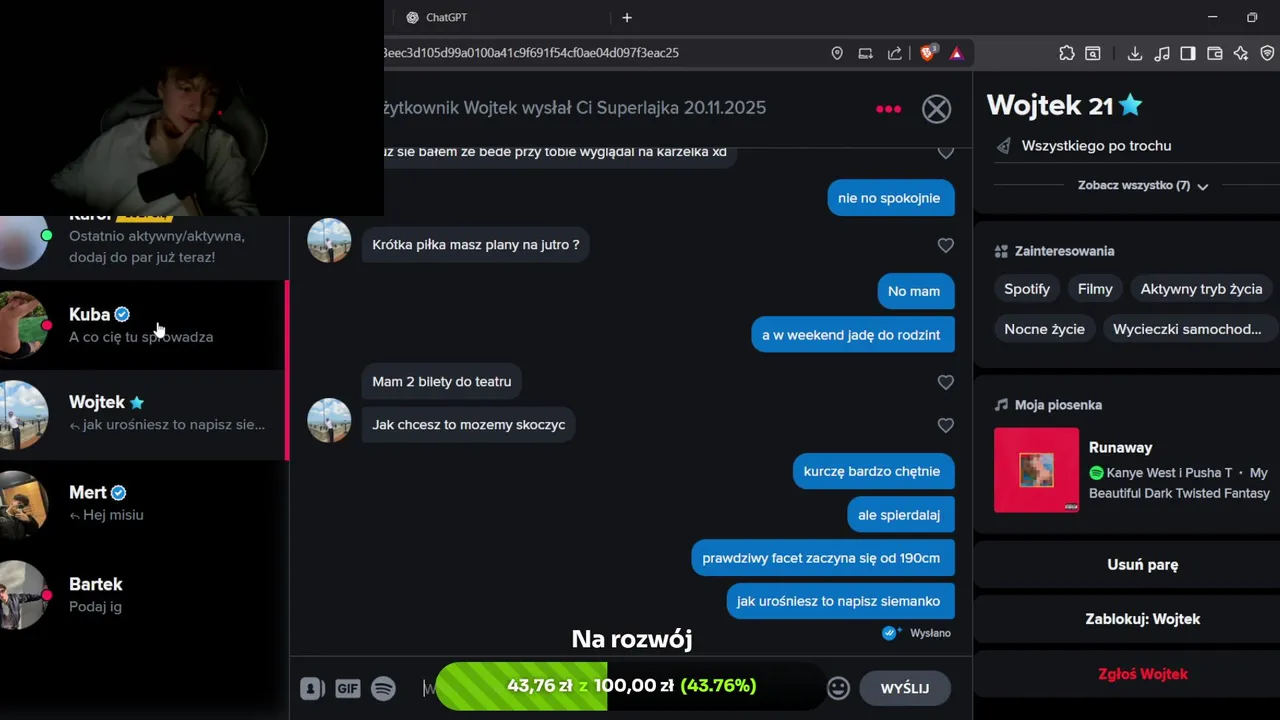Close the Wojtek chat with X icon

coord(936,108)
